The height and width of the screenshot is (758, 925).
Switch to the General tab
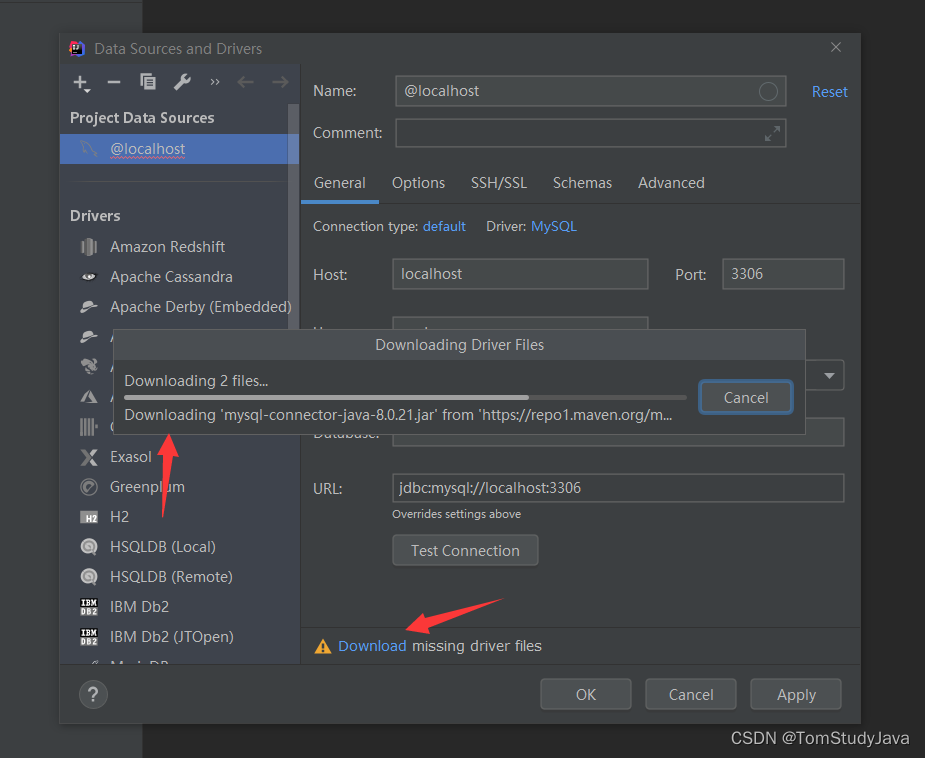[x=340, y=183]
